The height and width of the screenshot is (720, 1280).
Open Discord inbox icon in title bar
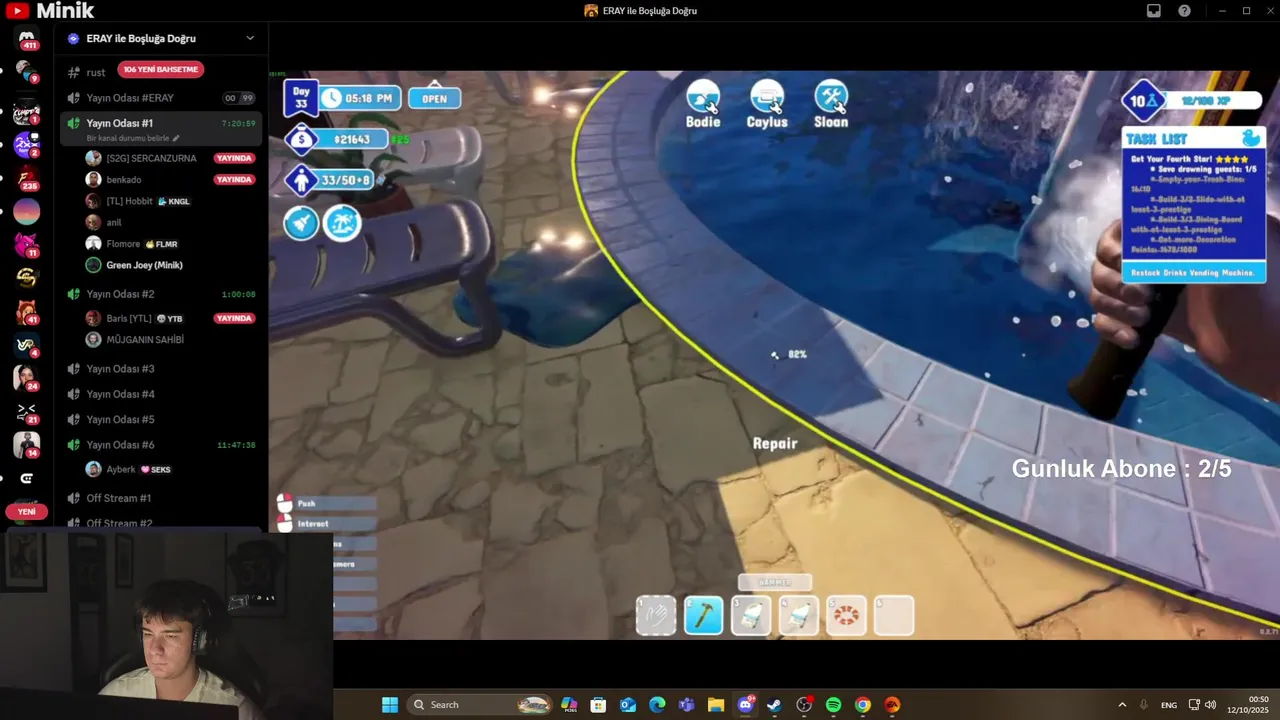(1153, 11)
